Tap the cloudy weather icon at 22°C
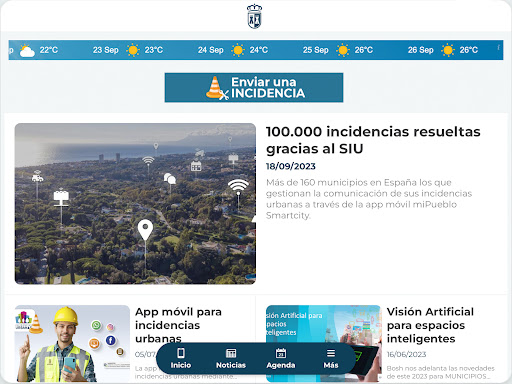This screenshot has height=384, width=512. point(27,51)
